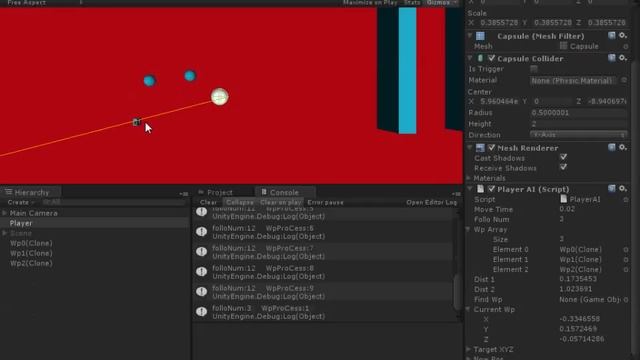This screenshot has width=640, height=360.
Task: Click Open Editor Log button
Action: click(x=431, y=202)
